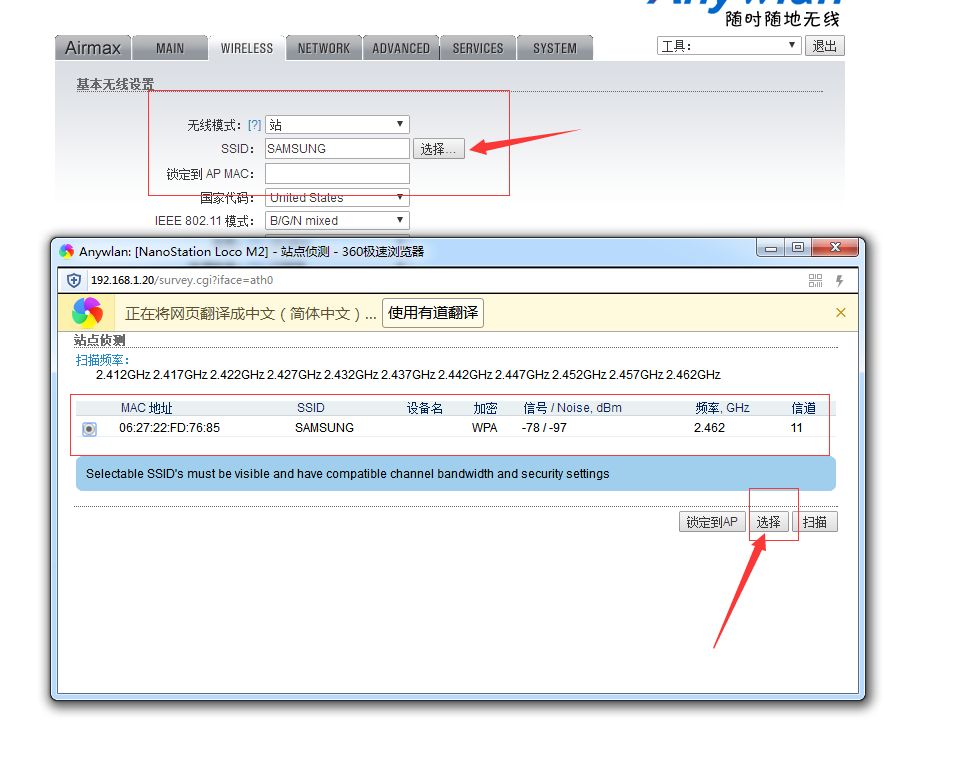The image size is (961, 768).
Task: Select the radio button for SAMSUNG network
Action: pos(89,429)
